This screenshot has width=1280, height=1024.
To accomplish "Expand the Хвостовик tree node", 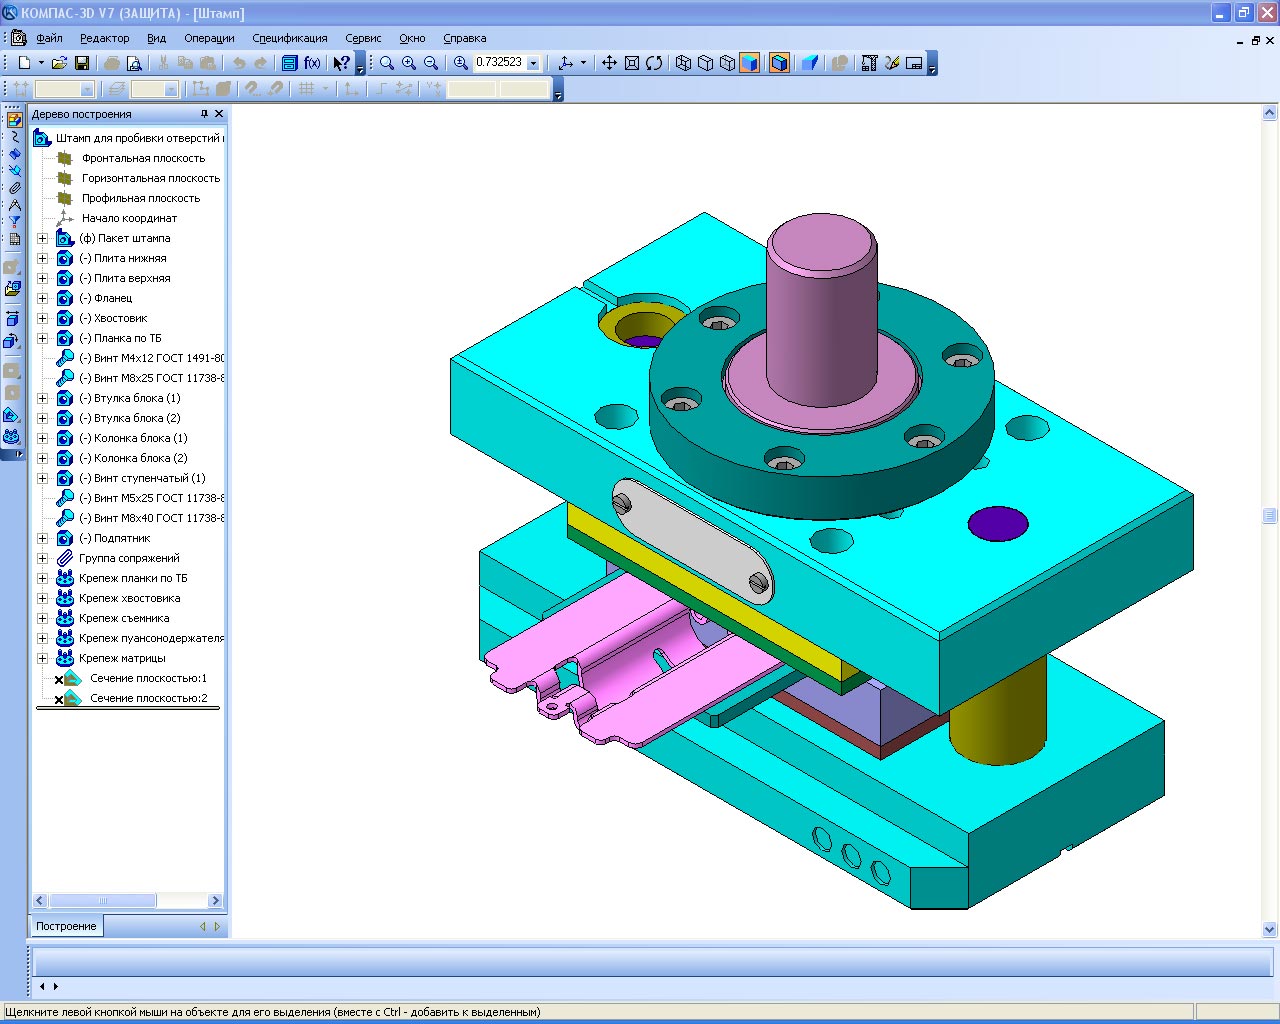I will [x=42, y=318].
